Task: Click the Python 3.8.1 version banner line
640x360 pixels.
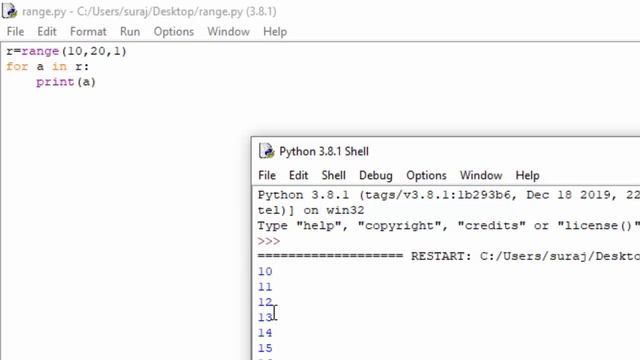Action: tap(449, 195)
